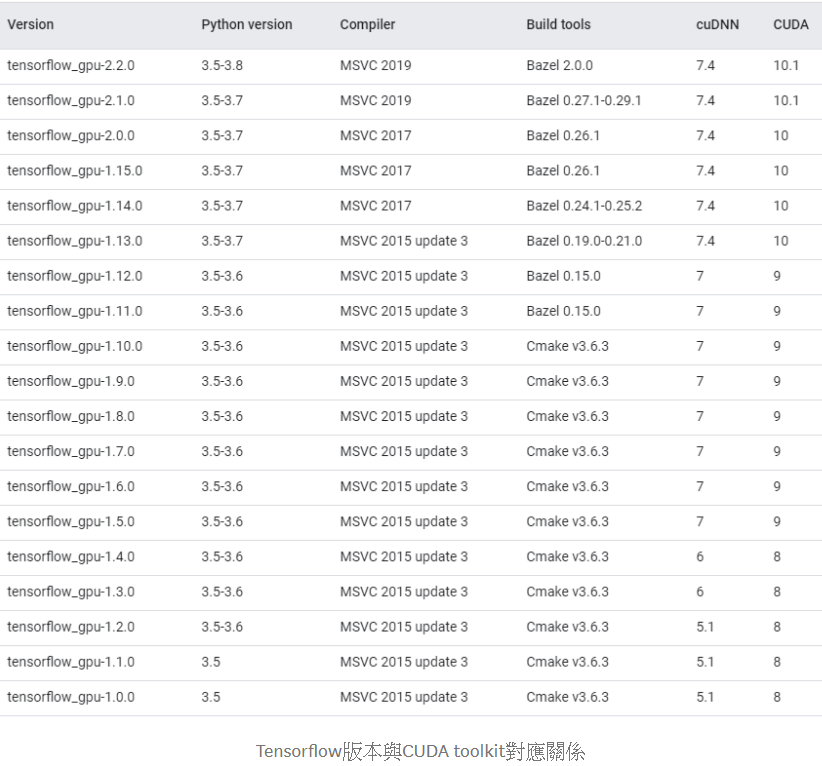
Task: Click cuDNN 7.4 in tensorflow_gpu-1.15.0 row
Action: click(x=705, y=171)
